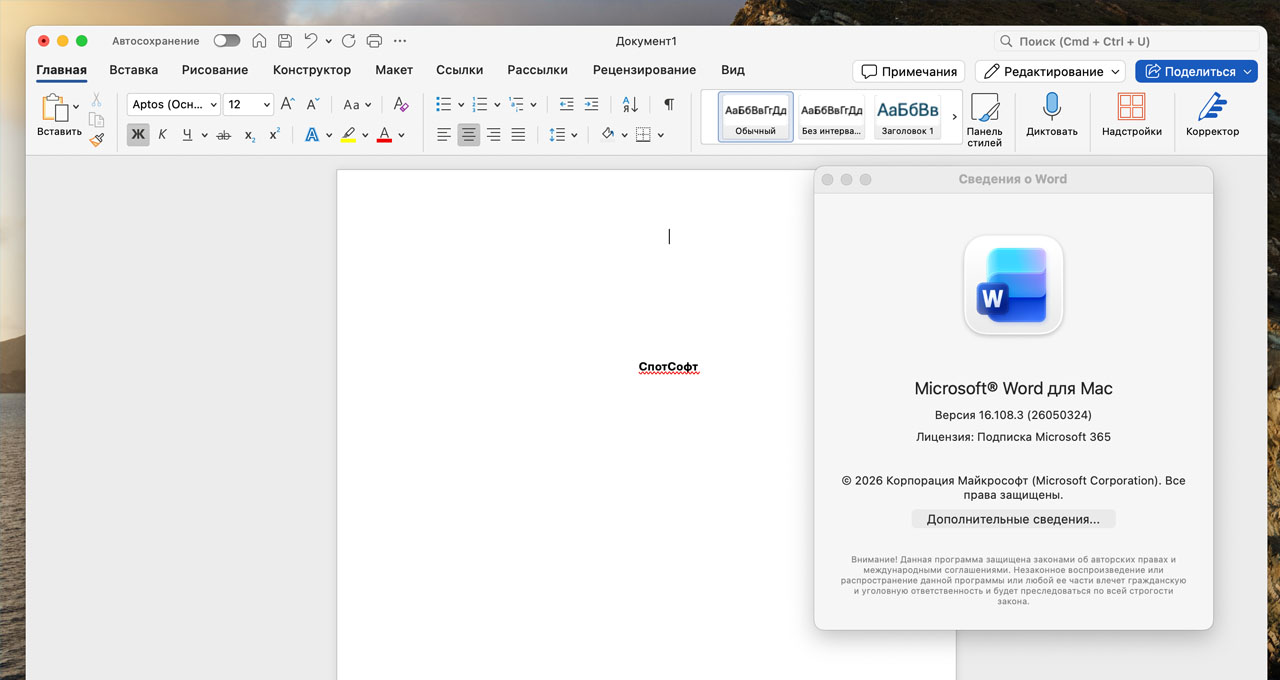
Task: Expand styles gallery chevron
Action: [x=954, y=117]
